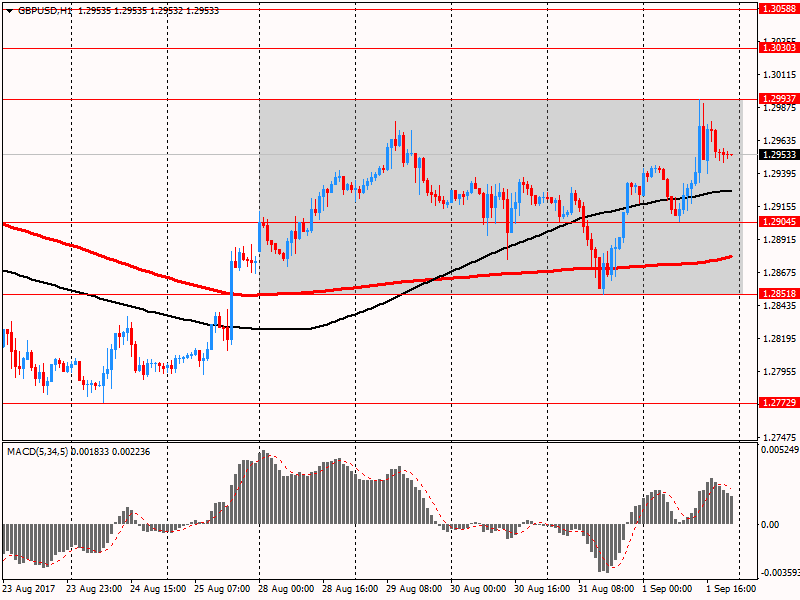This screenshot has width=800, height=600.
Task: Click the MACD scale value -0.003593
Action: point(780,572)
